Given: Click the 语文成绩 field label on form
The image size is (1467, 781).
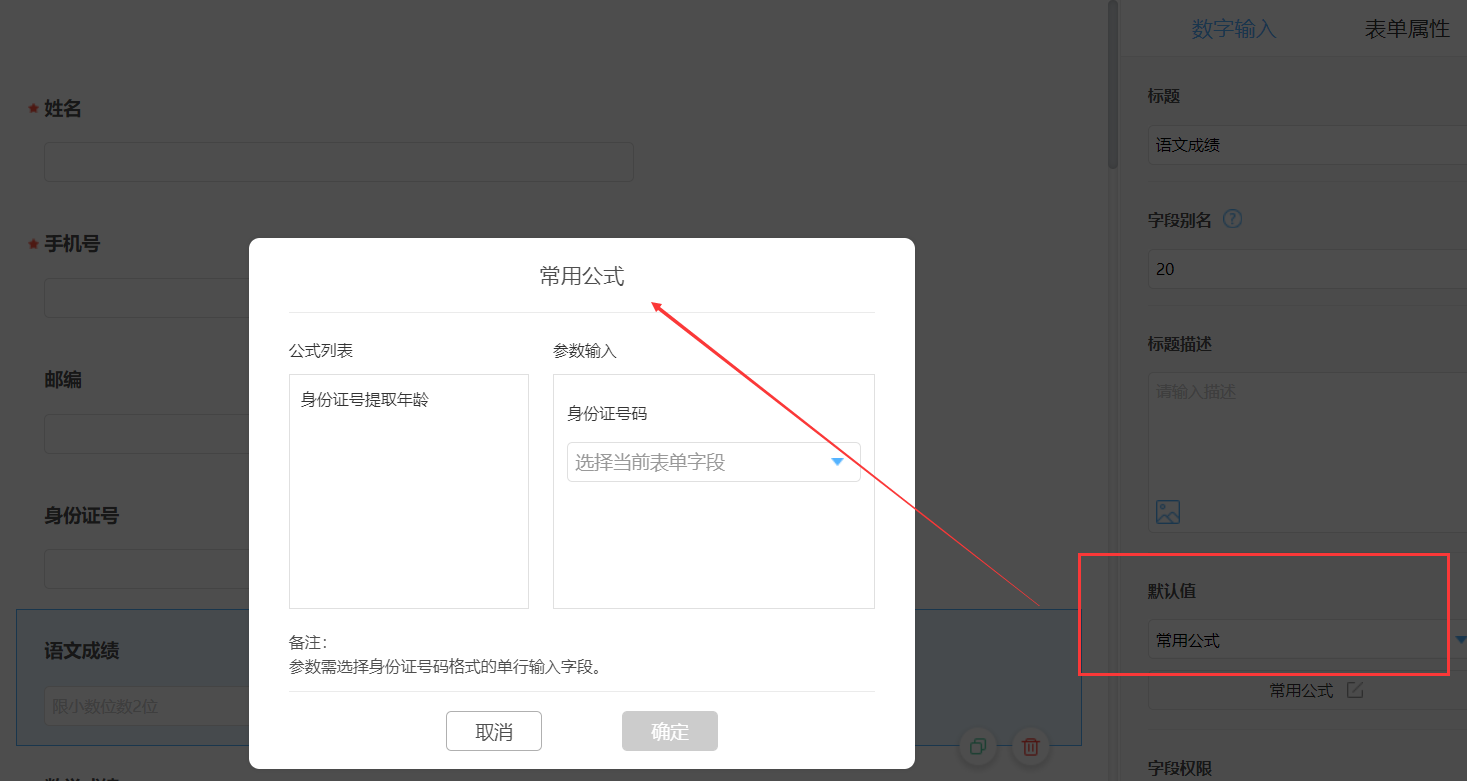Looking at the screenshot, I should tap(82, 651).
